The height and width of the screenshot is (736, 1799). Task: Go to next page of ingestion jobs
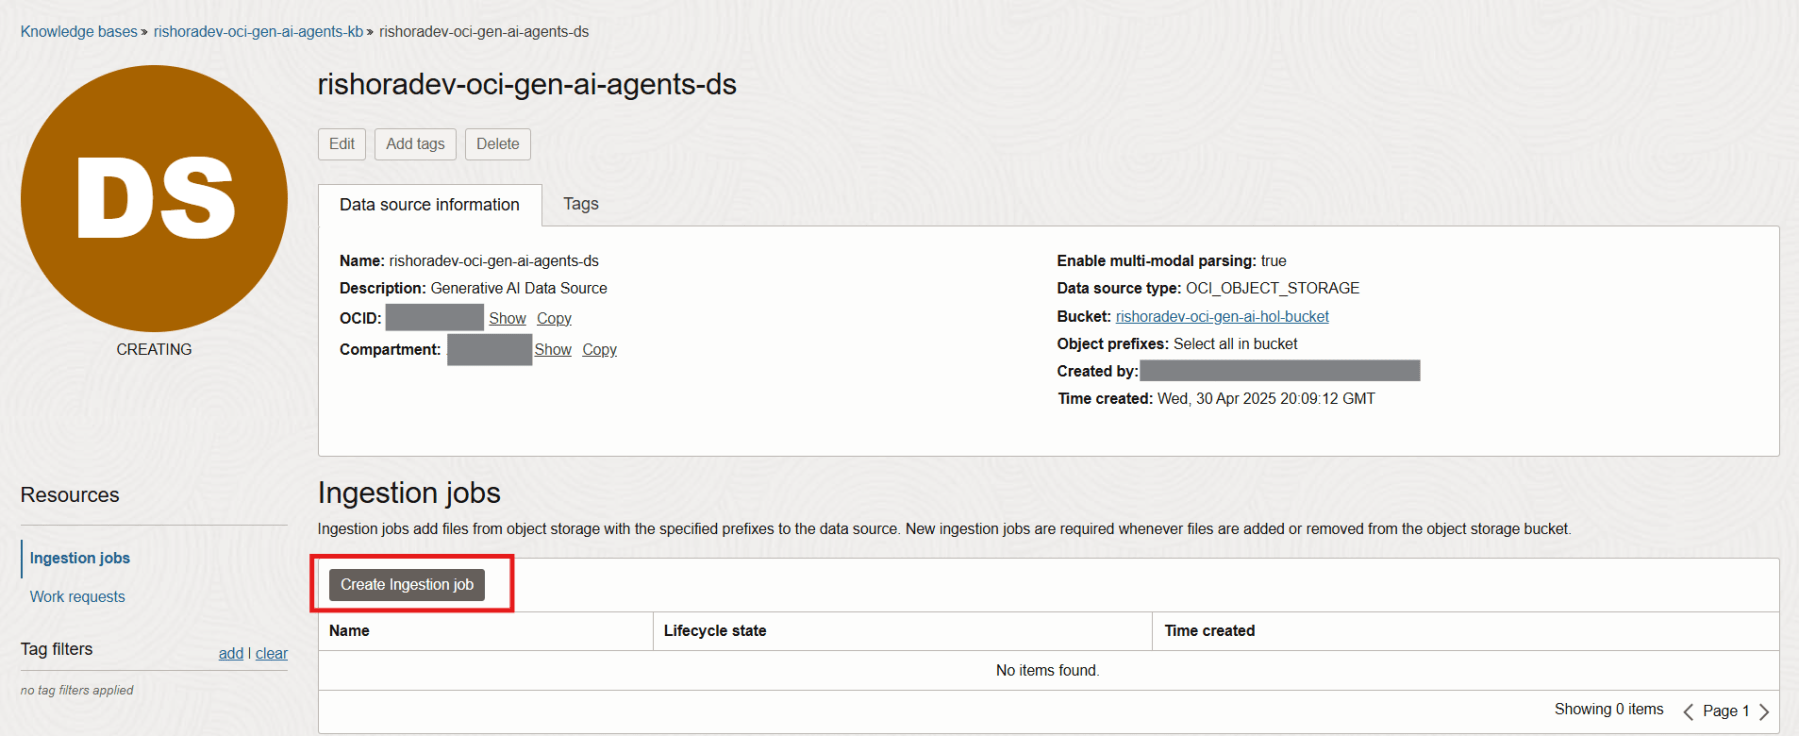pos(1764,712)
